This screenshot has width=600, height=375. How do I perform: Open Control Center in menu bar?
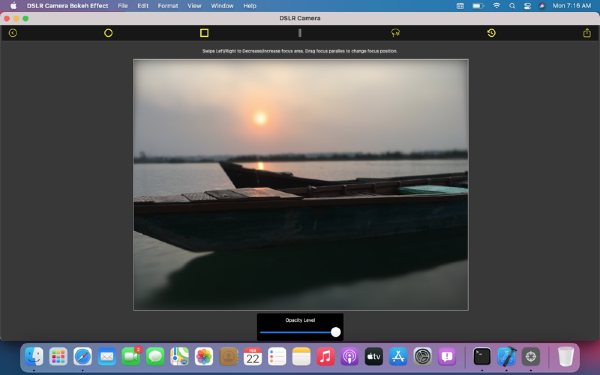tap(527, 6)
